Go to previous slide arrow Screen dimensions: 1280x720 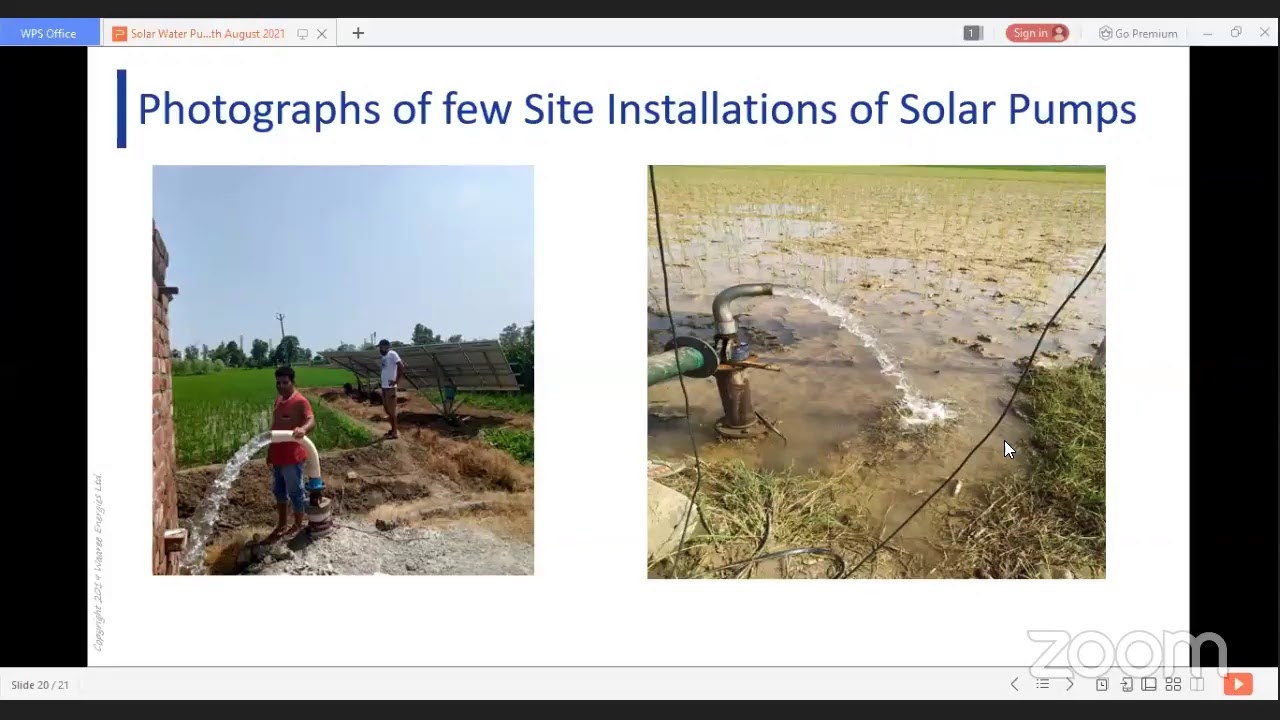(1014, 684)
